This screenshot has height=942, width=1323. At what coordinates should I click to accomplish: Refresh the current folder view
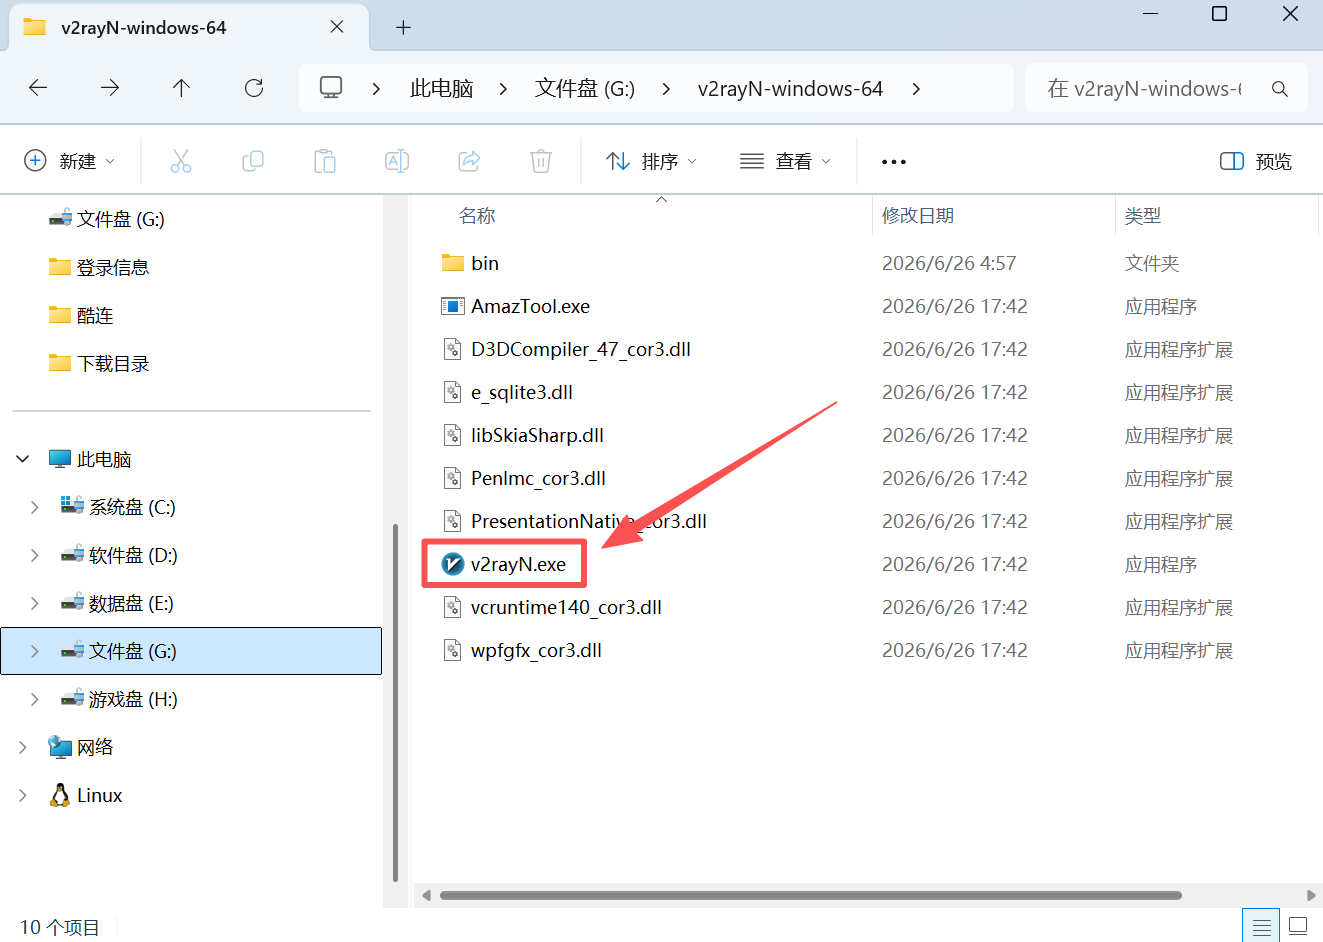click(254, 88)
